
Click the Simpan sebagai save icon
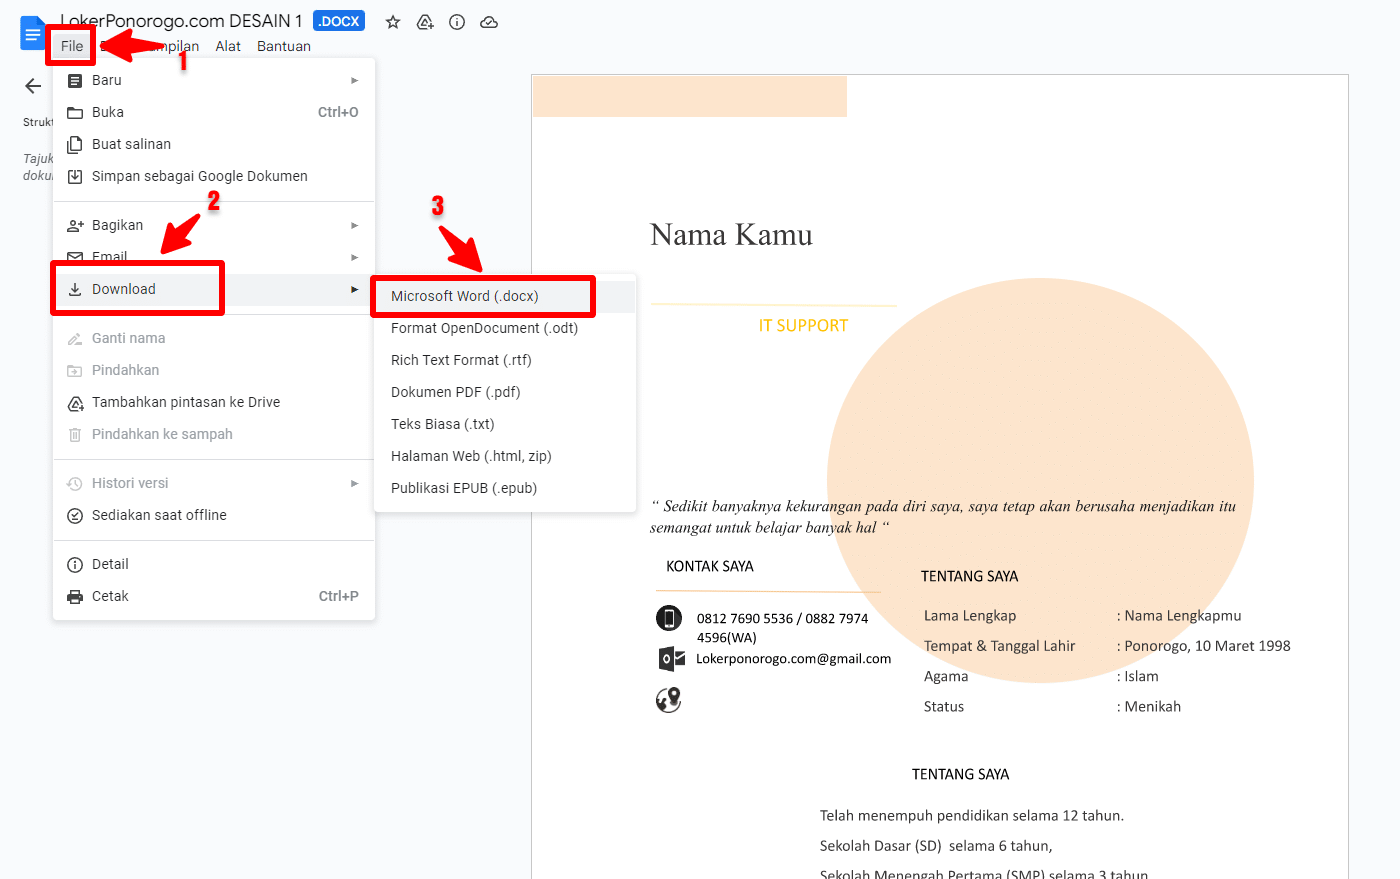click(75, 176)
